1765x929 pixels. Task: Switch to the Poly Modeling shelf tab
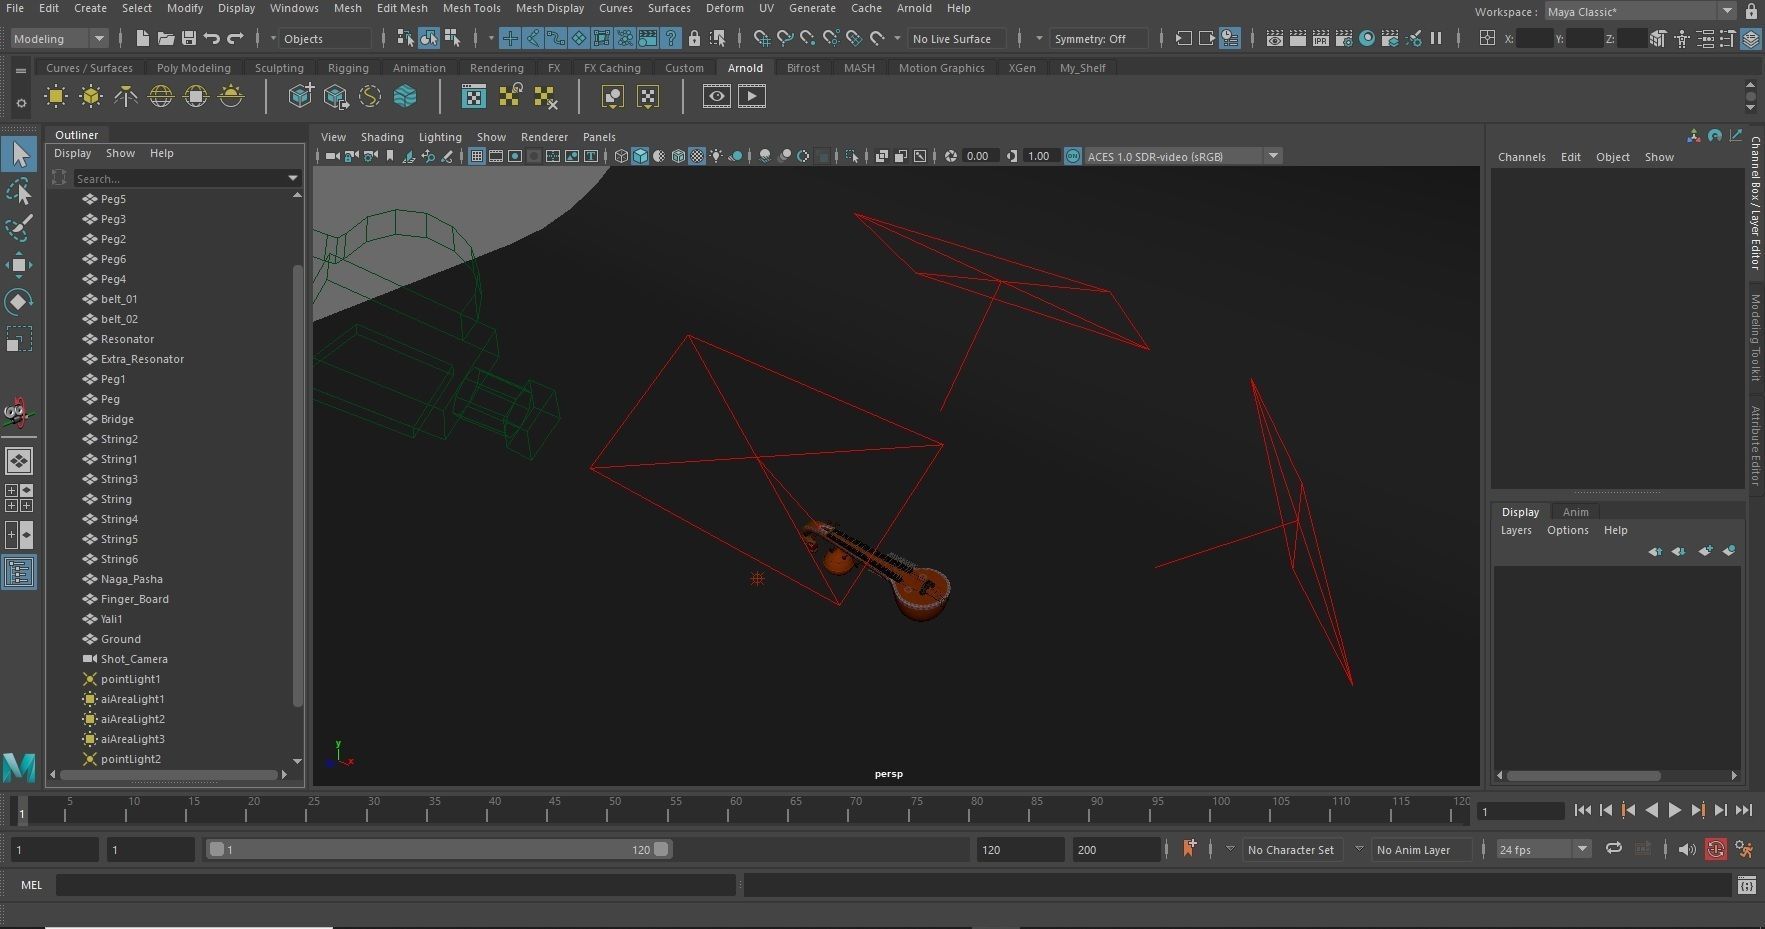194,68
